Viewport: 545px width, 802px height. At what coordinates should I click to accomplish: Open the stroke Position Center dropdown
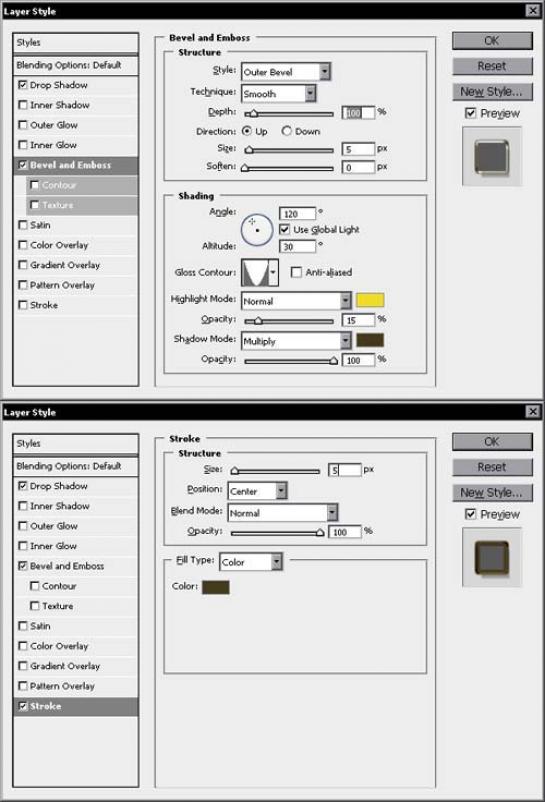point(258,491)
